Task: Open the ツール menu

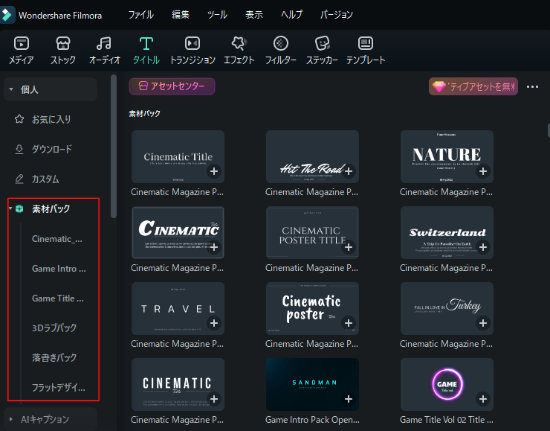Action: point(217,15)
